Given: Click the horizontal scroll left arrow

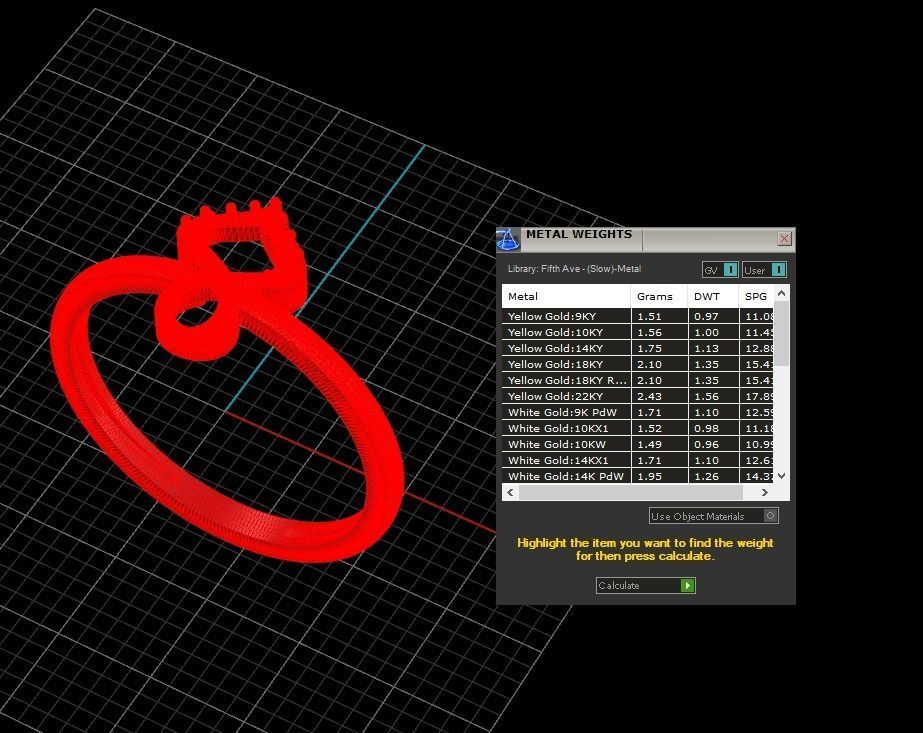Looking at the screenshot, I should [x=510, y=492].
